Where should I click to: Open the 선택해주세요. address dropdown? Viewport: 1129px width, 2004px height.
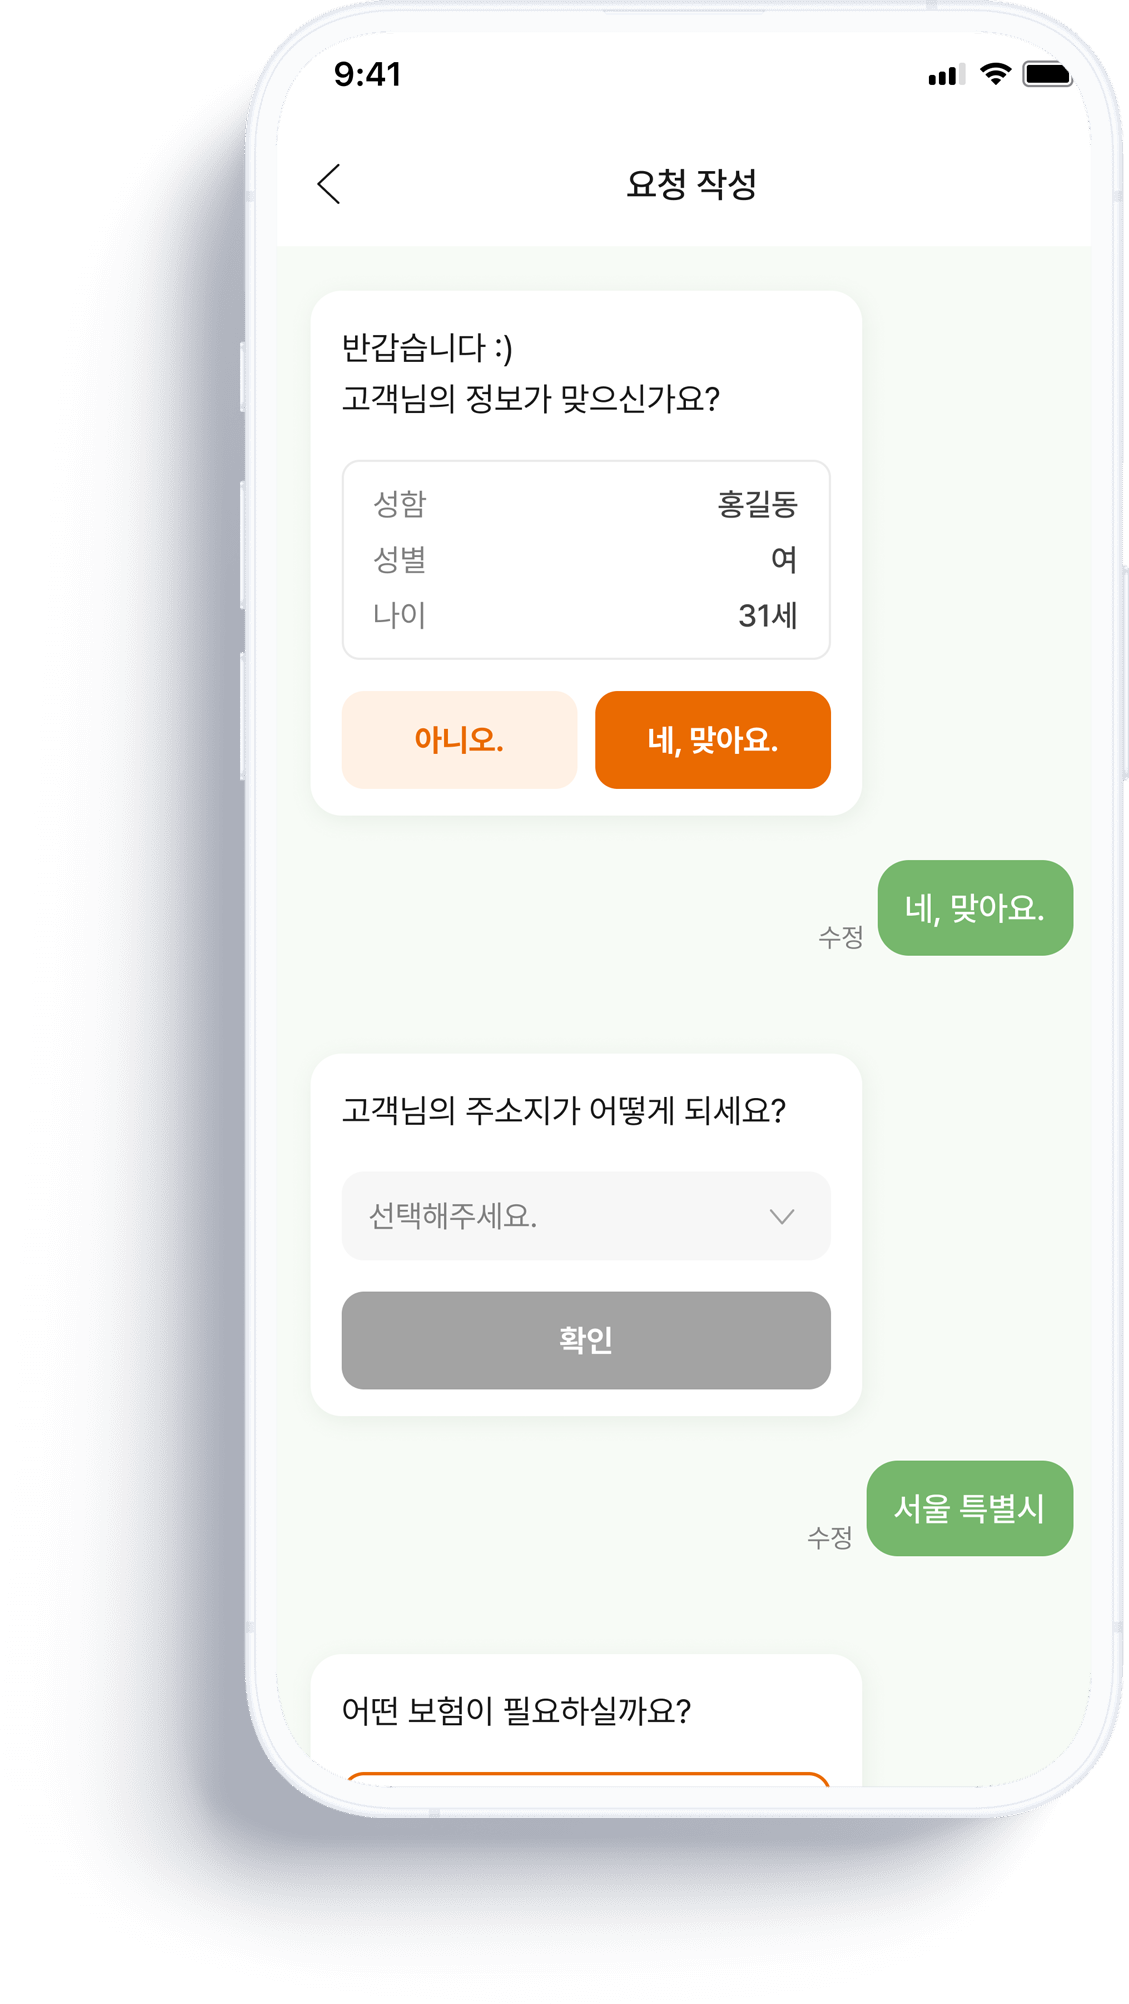[x=586, y=1216]
